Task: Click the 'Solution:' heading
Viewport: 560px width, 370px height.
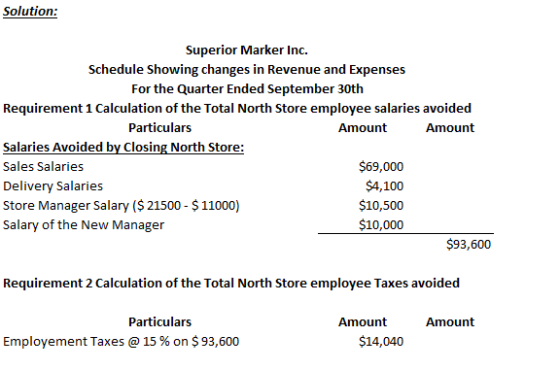Action: click(x=30, y=11)
